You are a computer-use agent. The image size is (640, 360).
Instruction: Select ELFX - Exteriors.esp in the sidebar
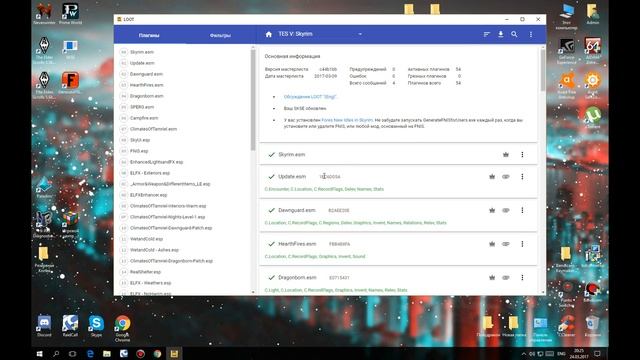click(x=150, y=173)
